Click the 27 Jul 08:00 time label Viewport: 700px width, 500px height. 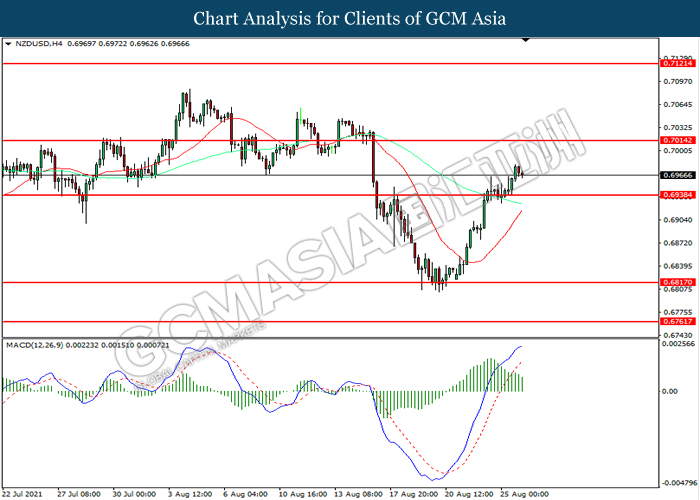[79, 494]
